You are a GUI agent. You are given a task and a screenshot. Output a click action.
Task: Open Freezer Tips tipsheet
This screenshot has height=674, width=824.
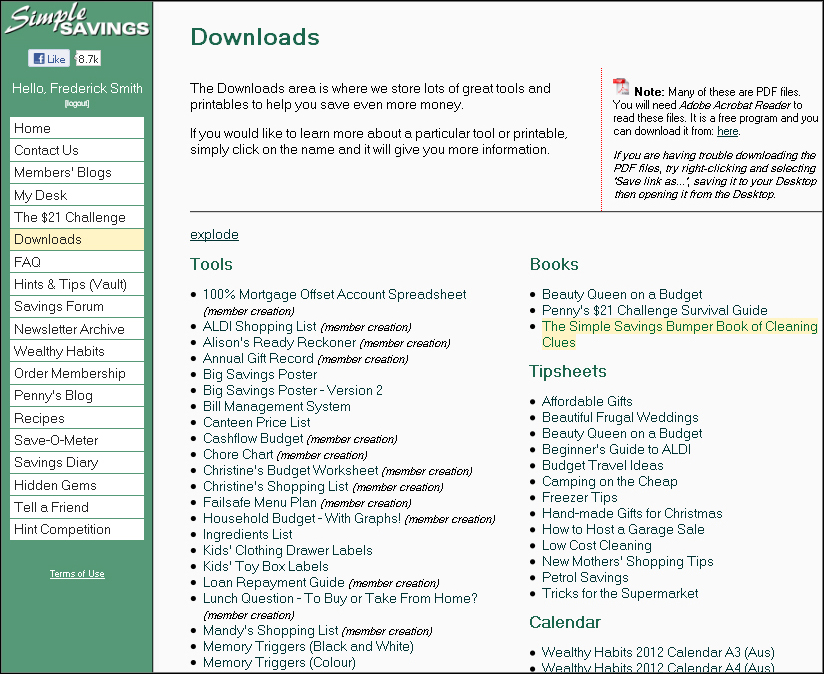(x=580, y=497)
